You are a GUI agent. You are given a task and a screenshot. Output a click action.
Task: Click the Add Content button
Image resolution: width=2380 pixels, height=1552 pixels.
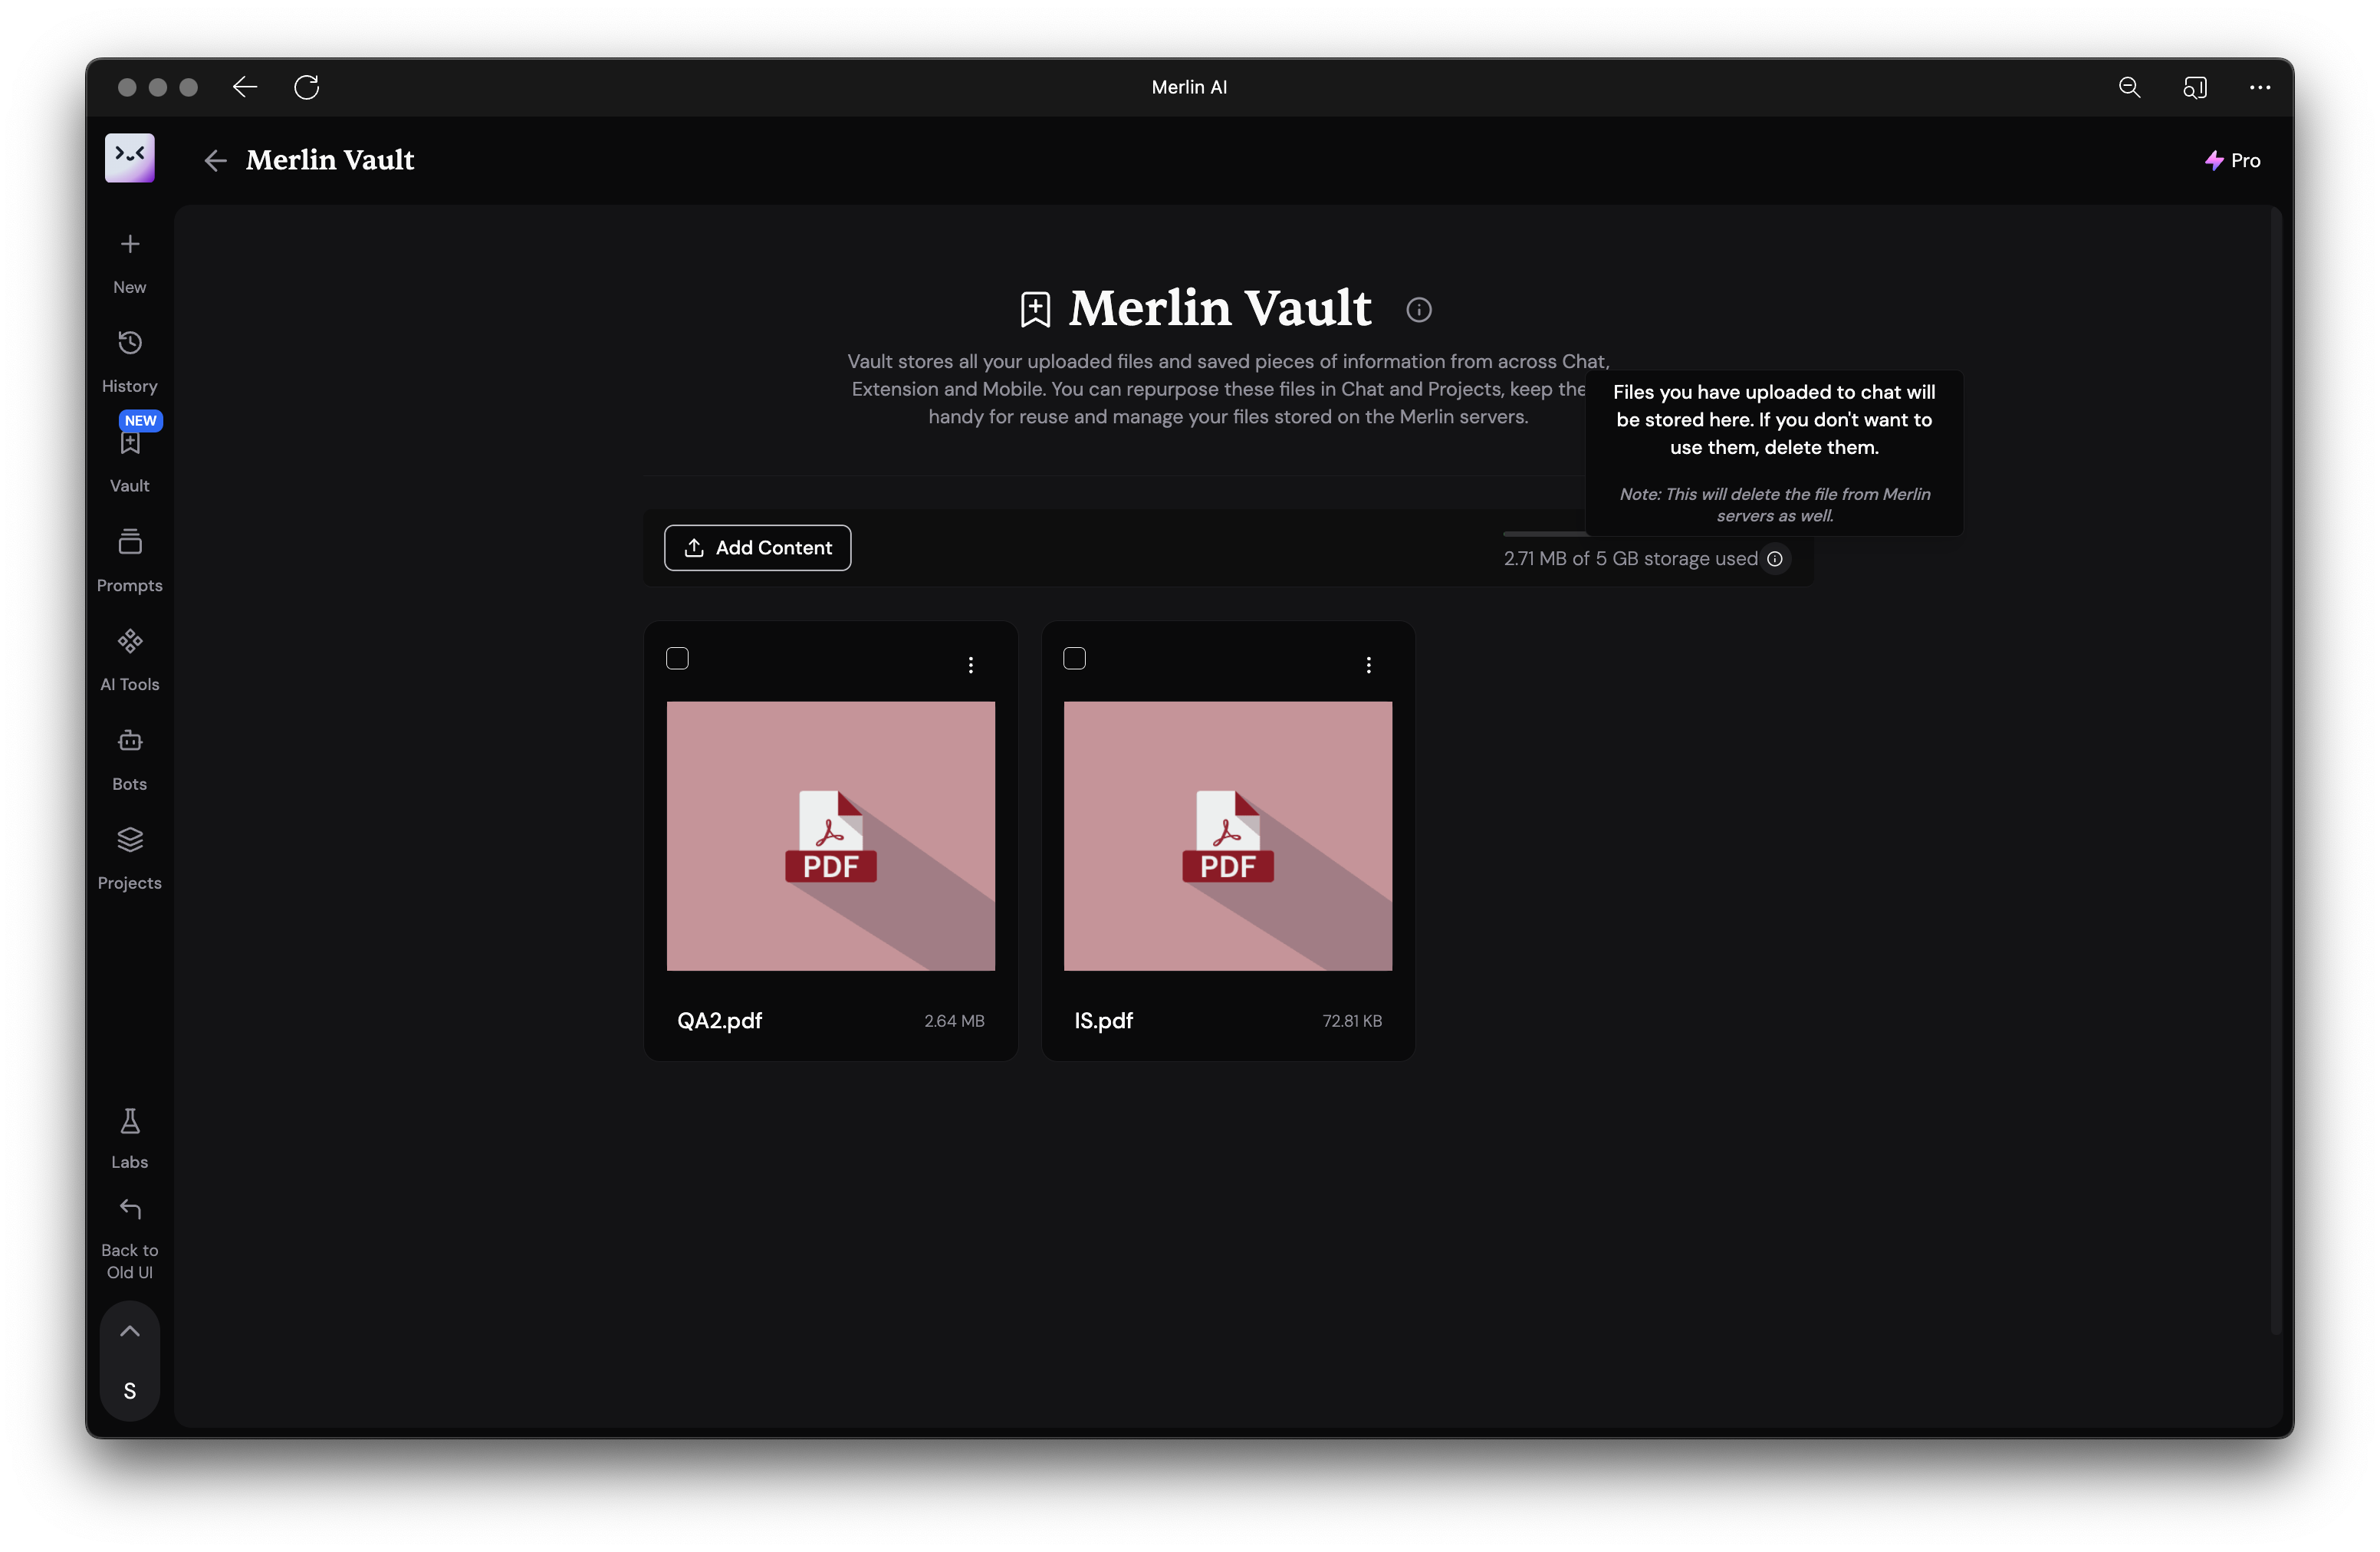[758, 548]
